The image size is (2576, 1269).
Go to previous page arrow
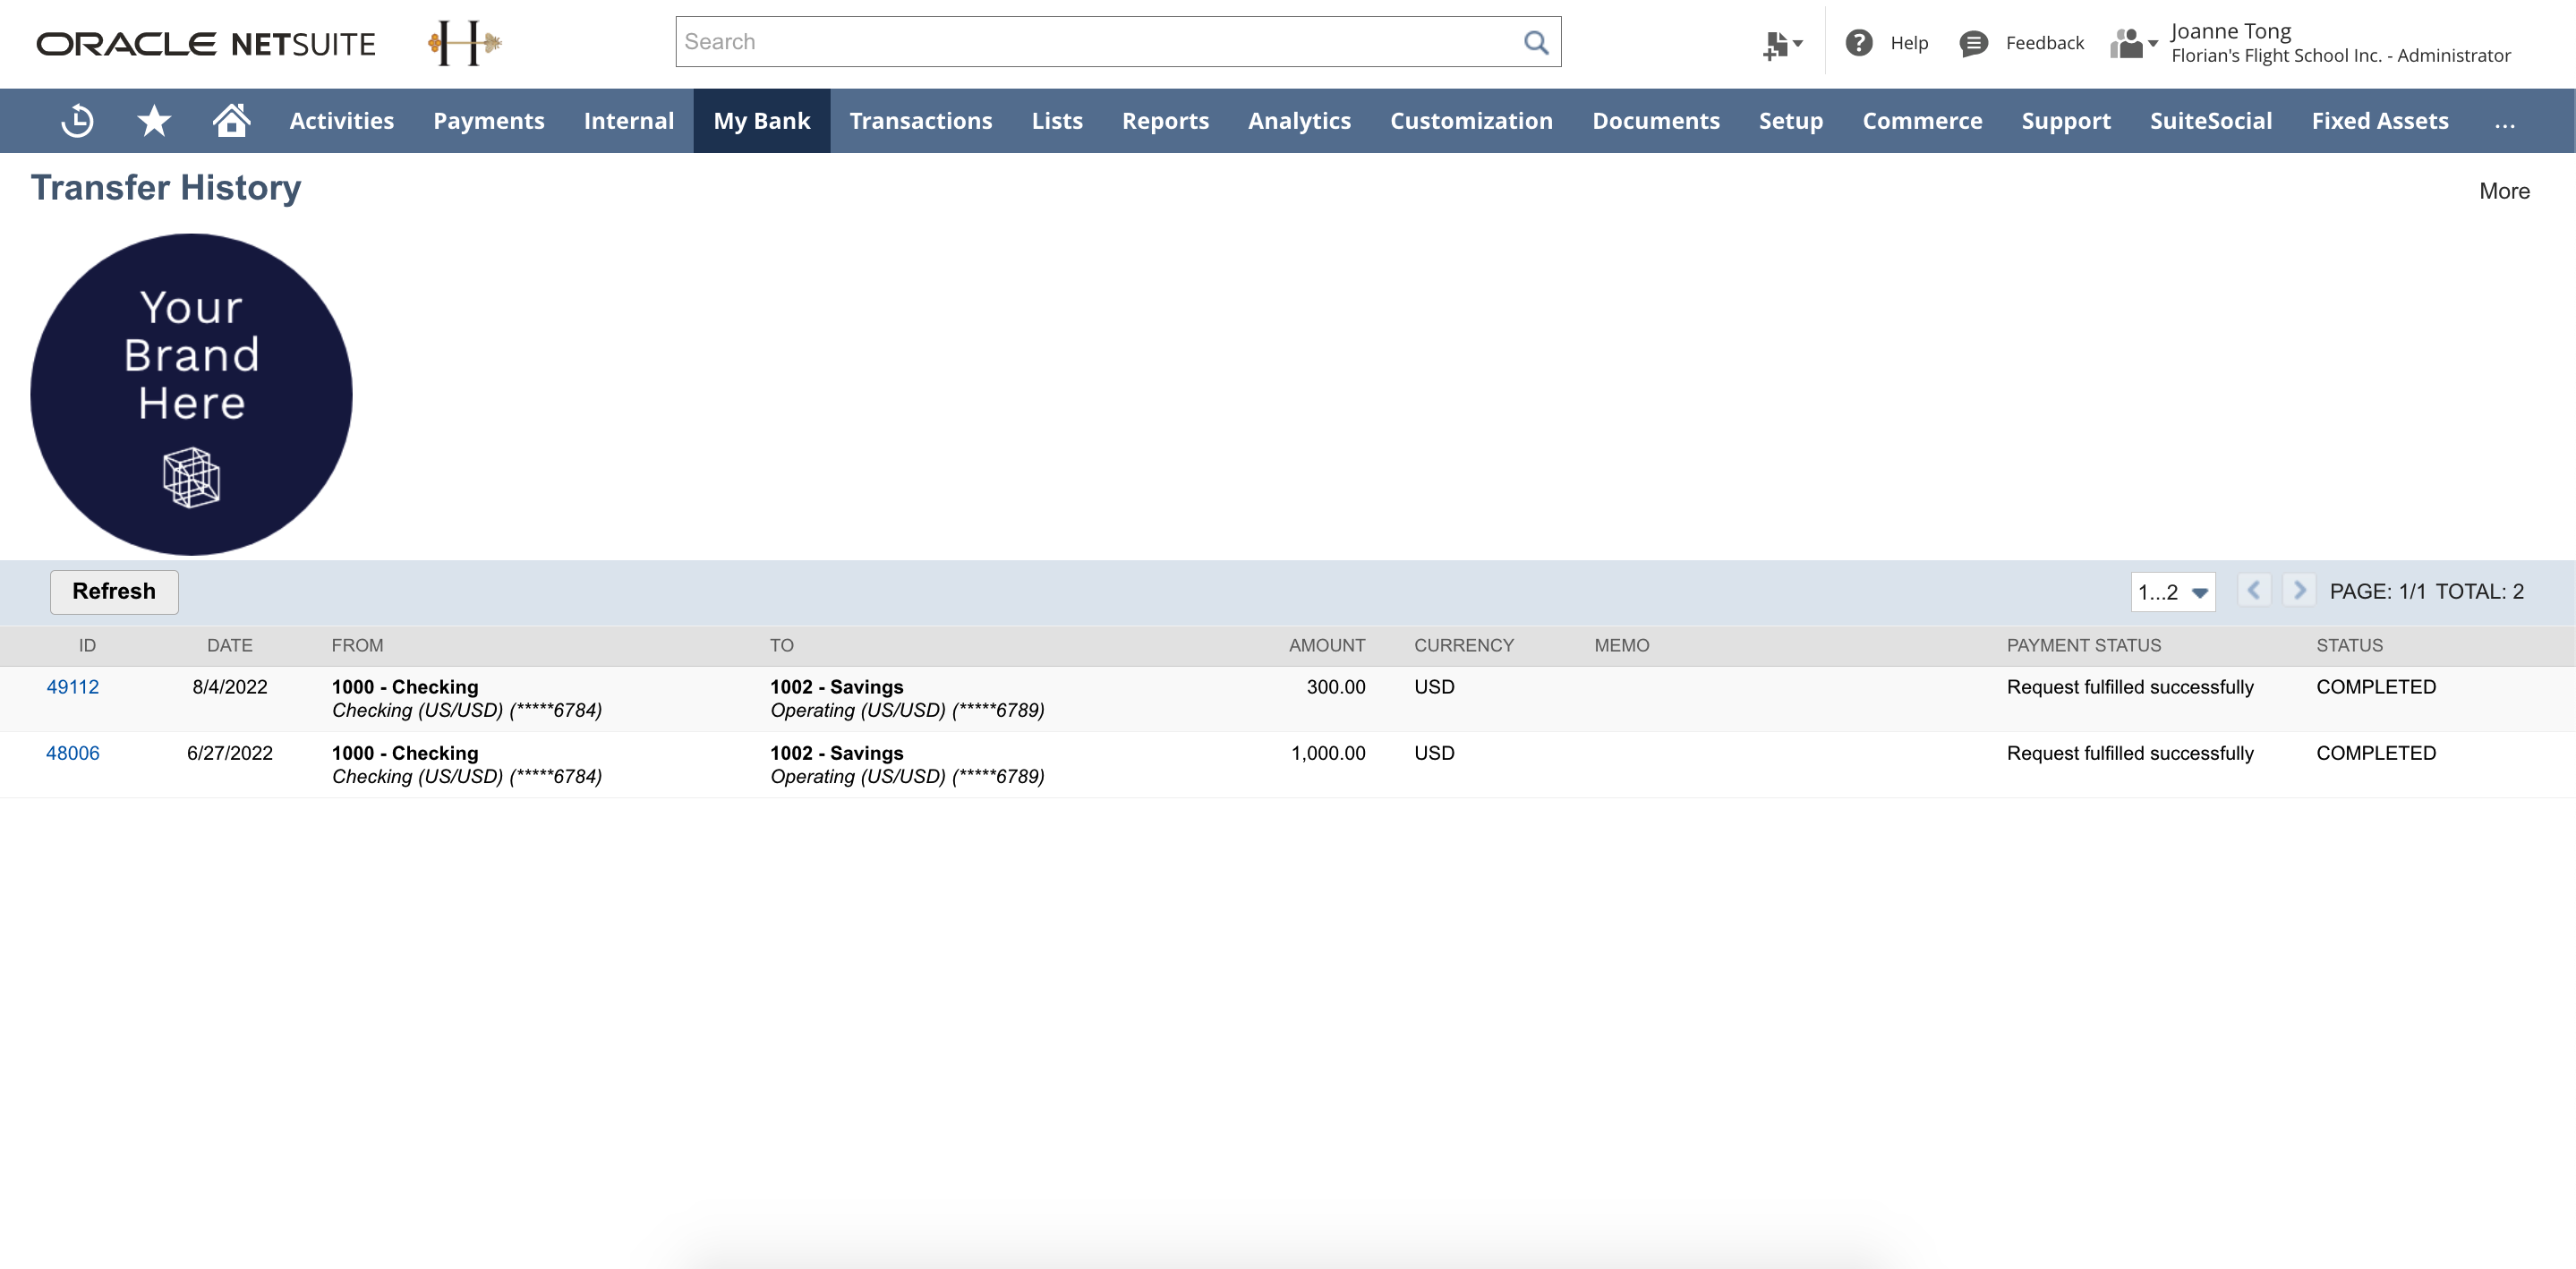pos(2254,591)
